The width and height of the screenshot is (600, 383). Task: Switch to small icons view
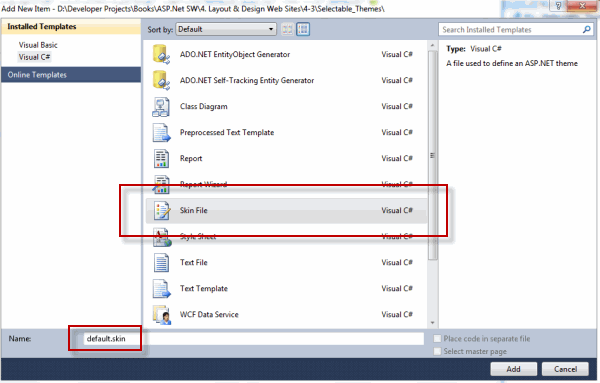coord(287,29)
